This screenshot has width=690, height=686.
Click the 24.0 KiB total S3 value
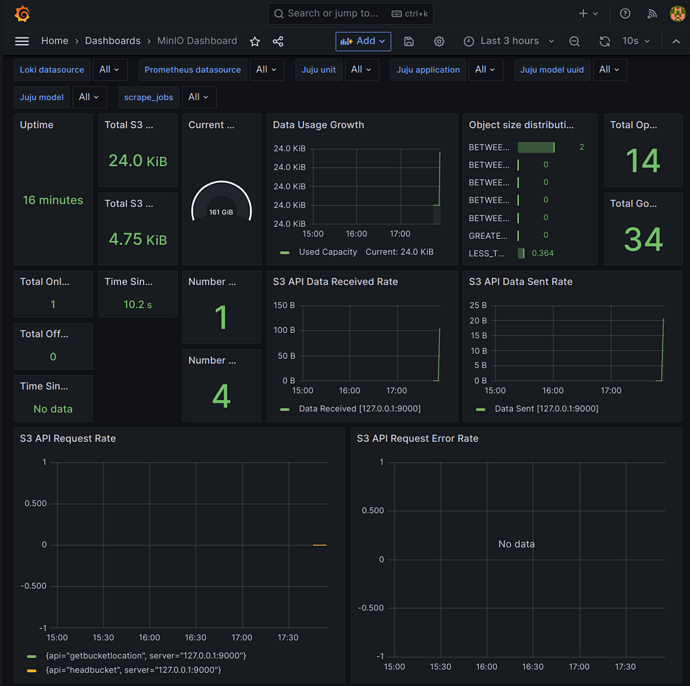pos(138,161)
